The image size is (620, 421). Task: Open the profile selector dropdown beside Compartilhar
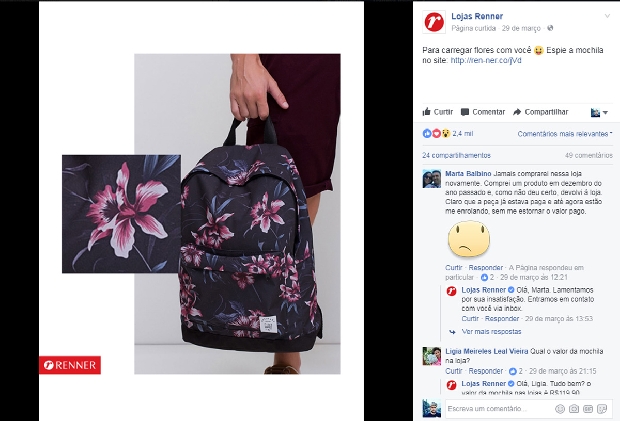pos(599,113)
